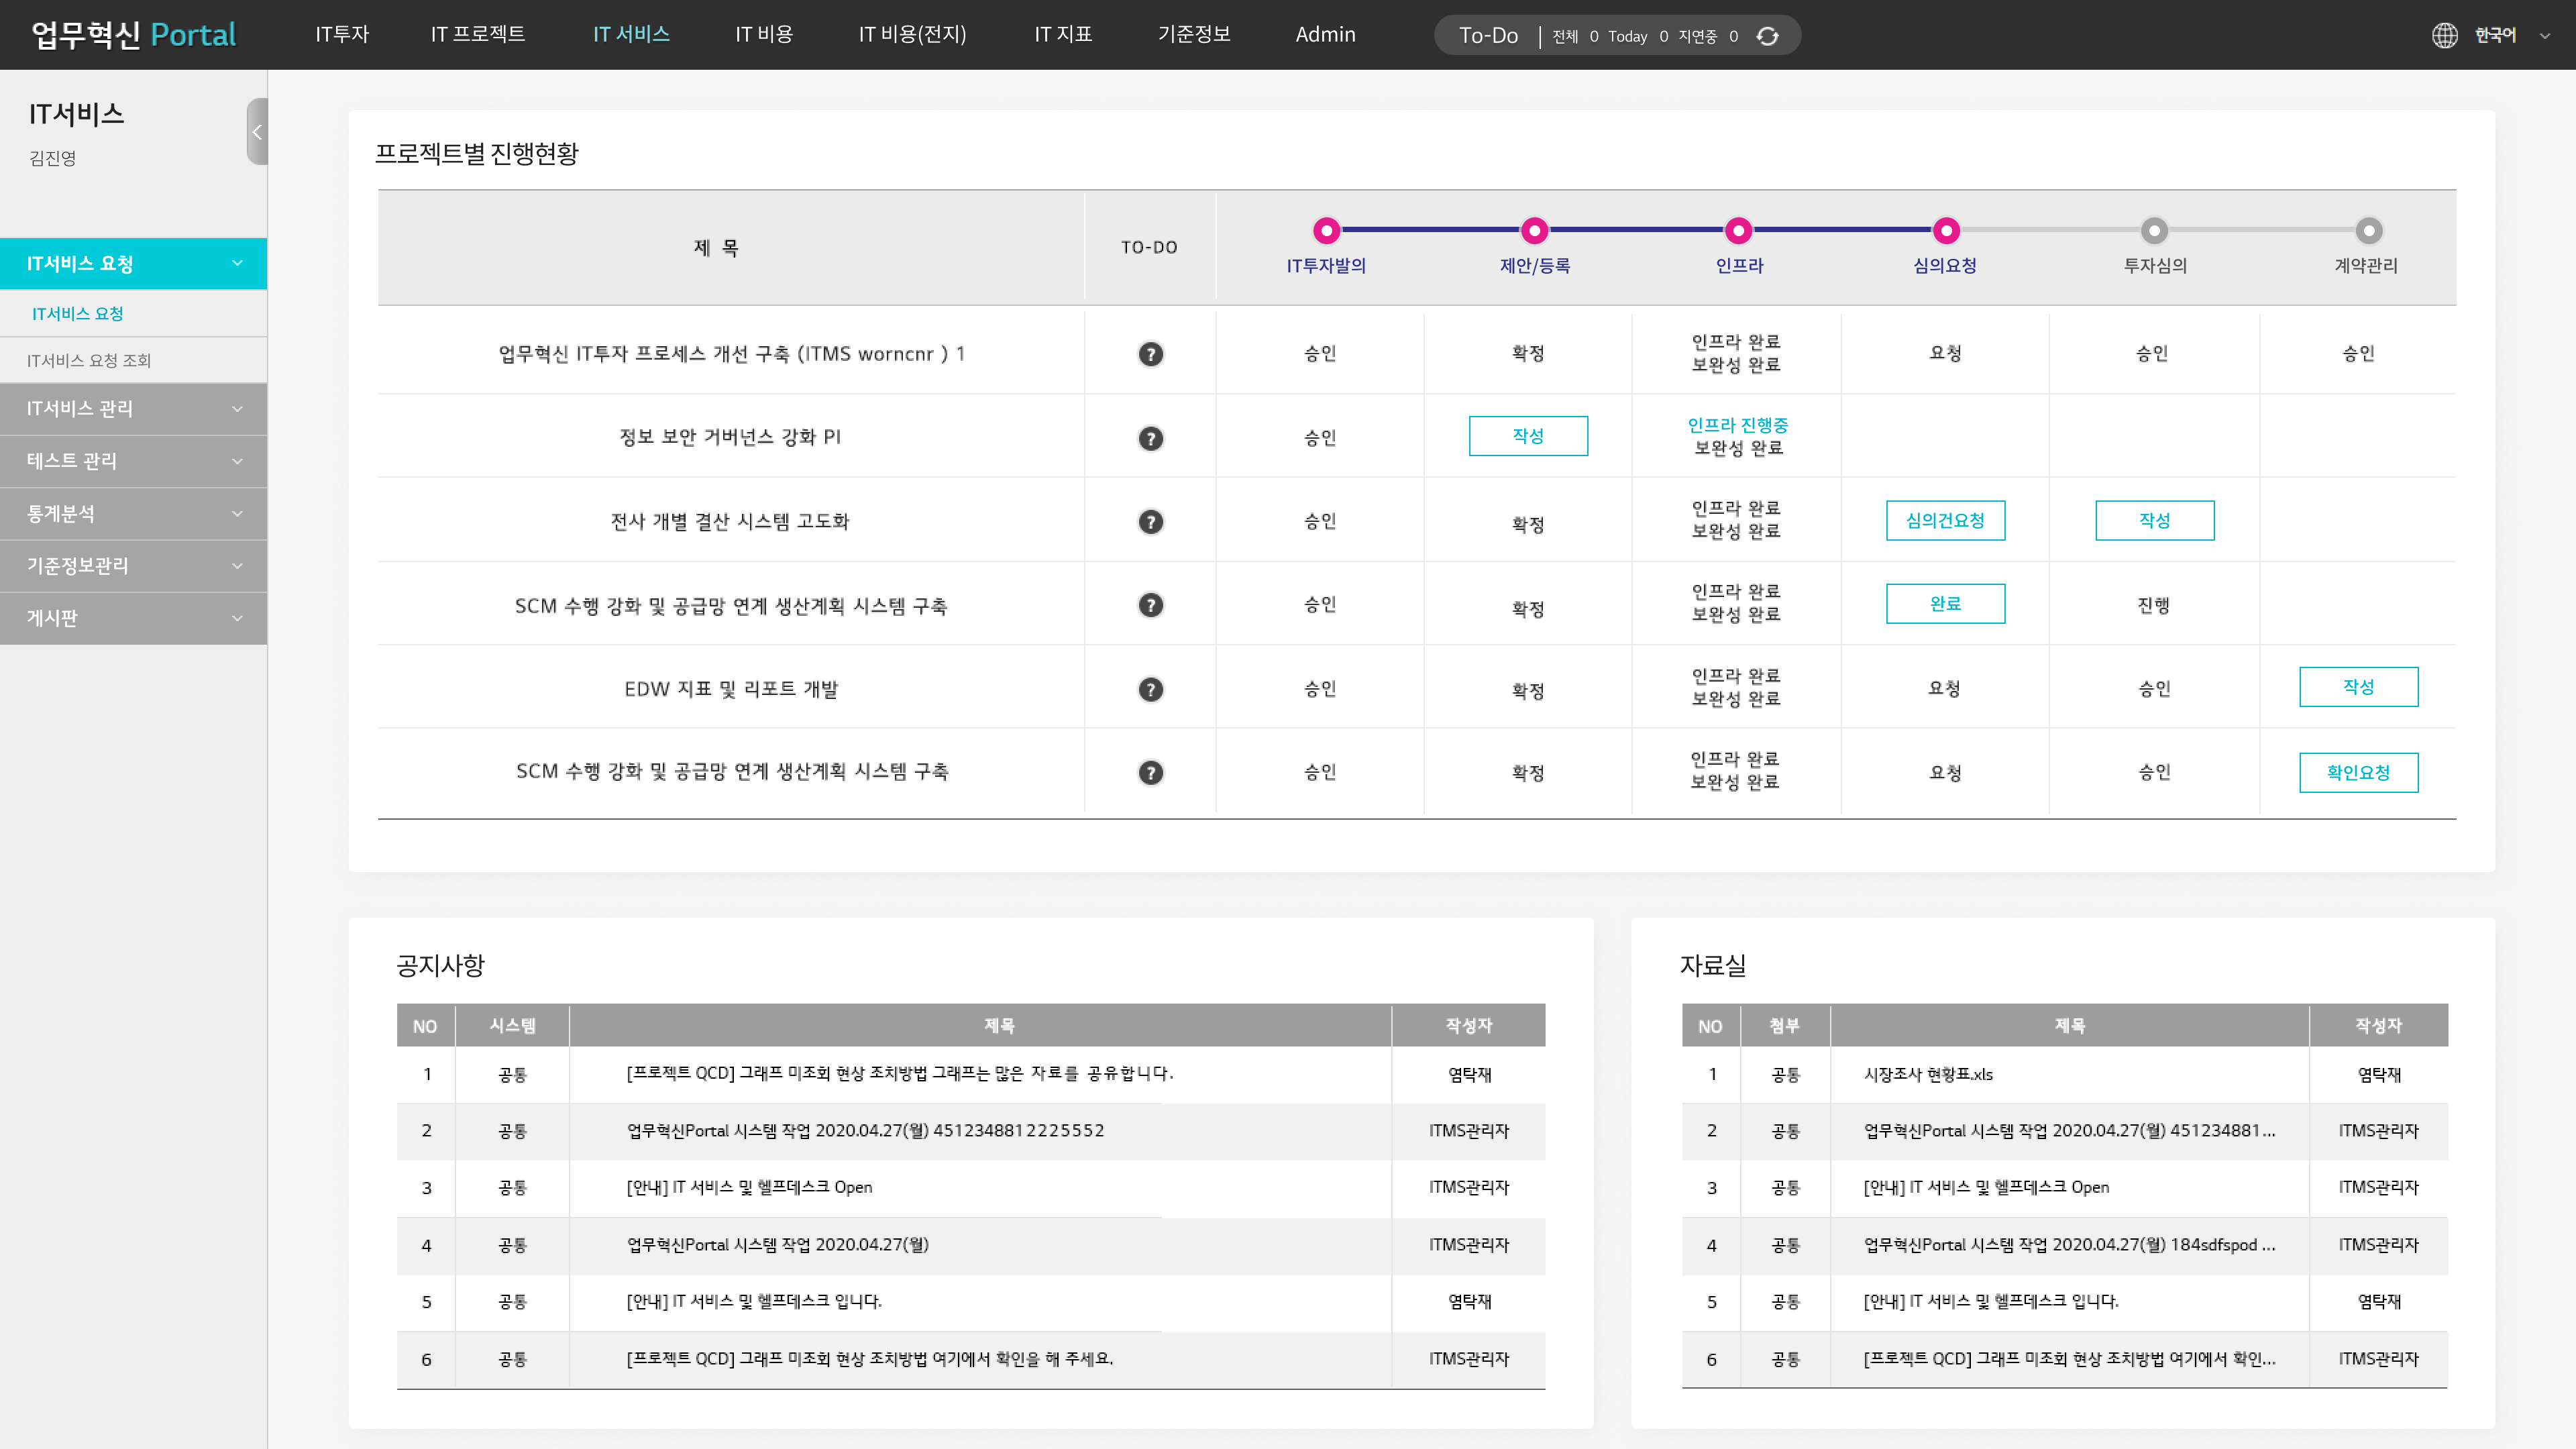The width and height of the screenshot is (2576, 1449).
Task: Click 작성 button in 전사 개별 결산 row
Action: click(2155, 521)
